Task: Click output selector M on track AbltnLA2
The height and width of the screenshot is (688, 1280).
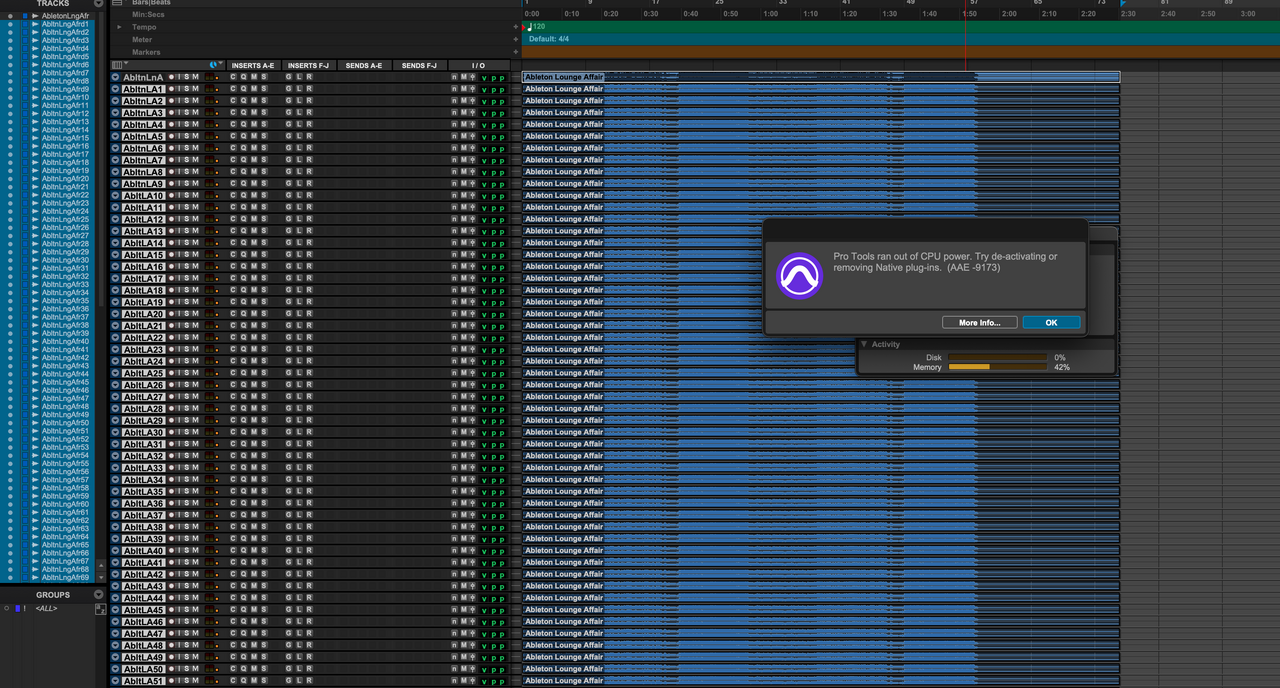Action: click(x=464, y=101)
